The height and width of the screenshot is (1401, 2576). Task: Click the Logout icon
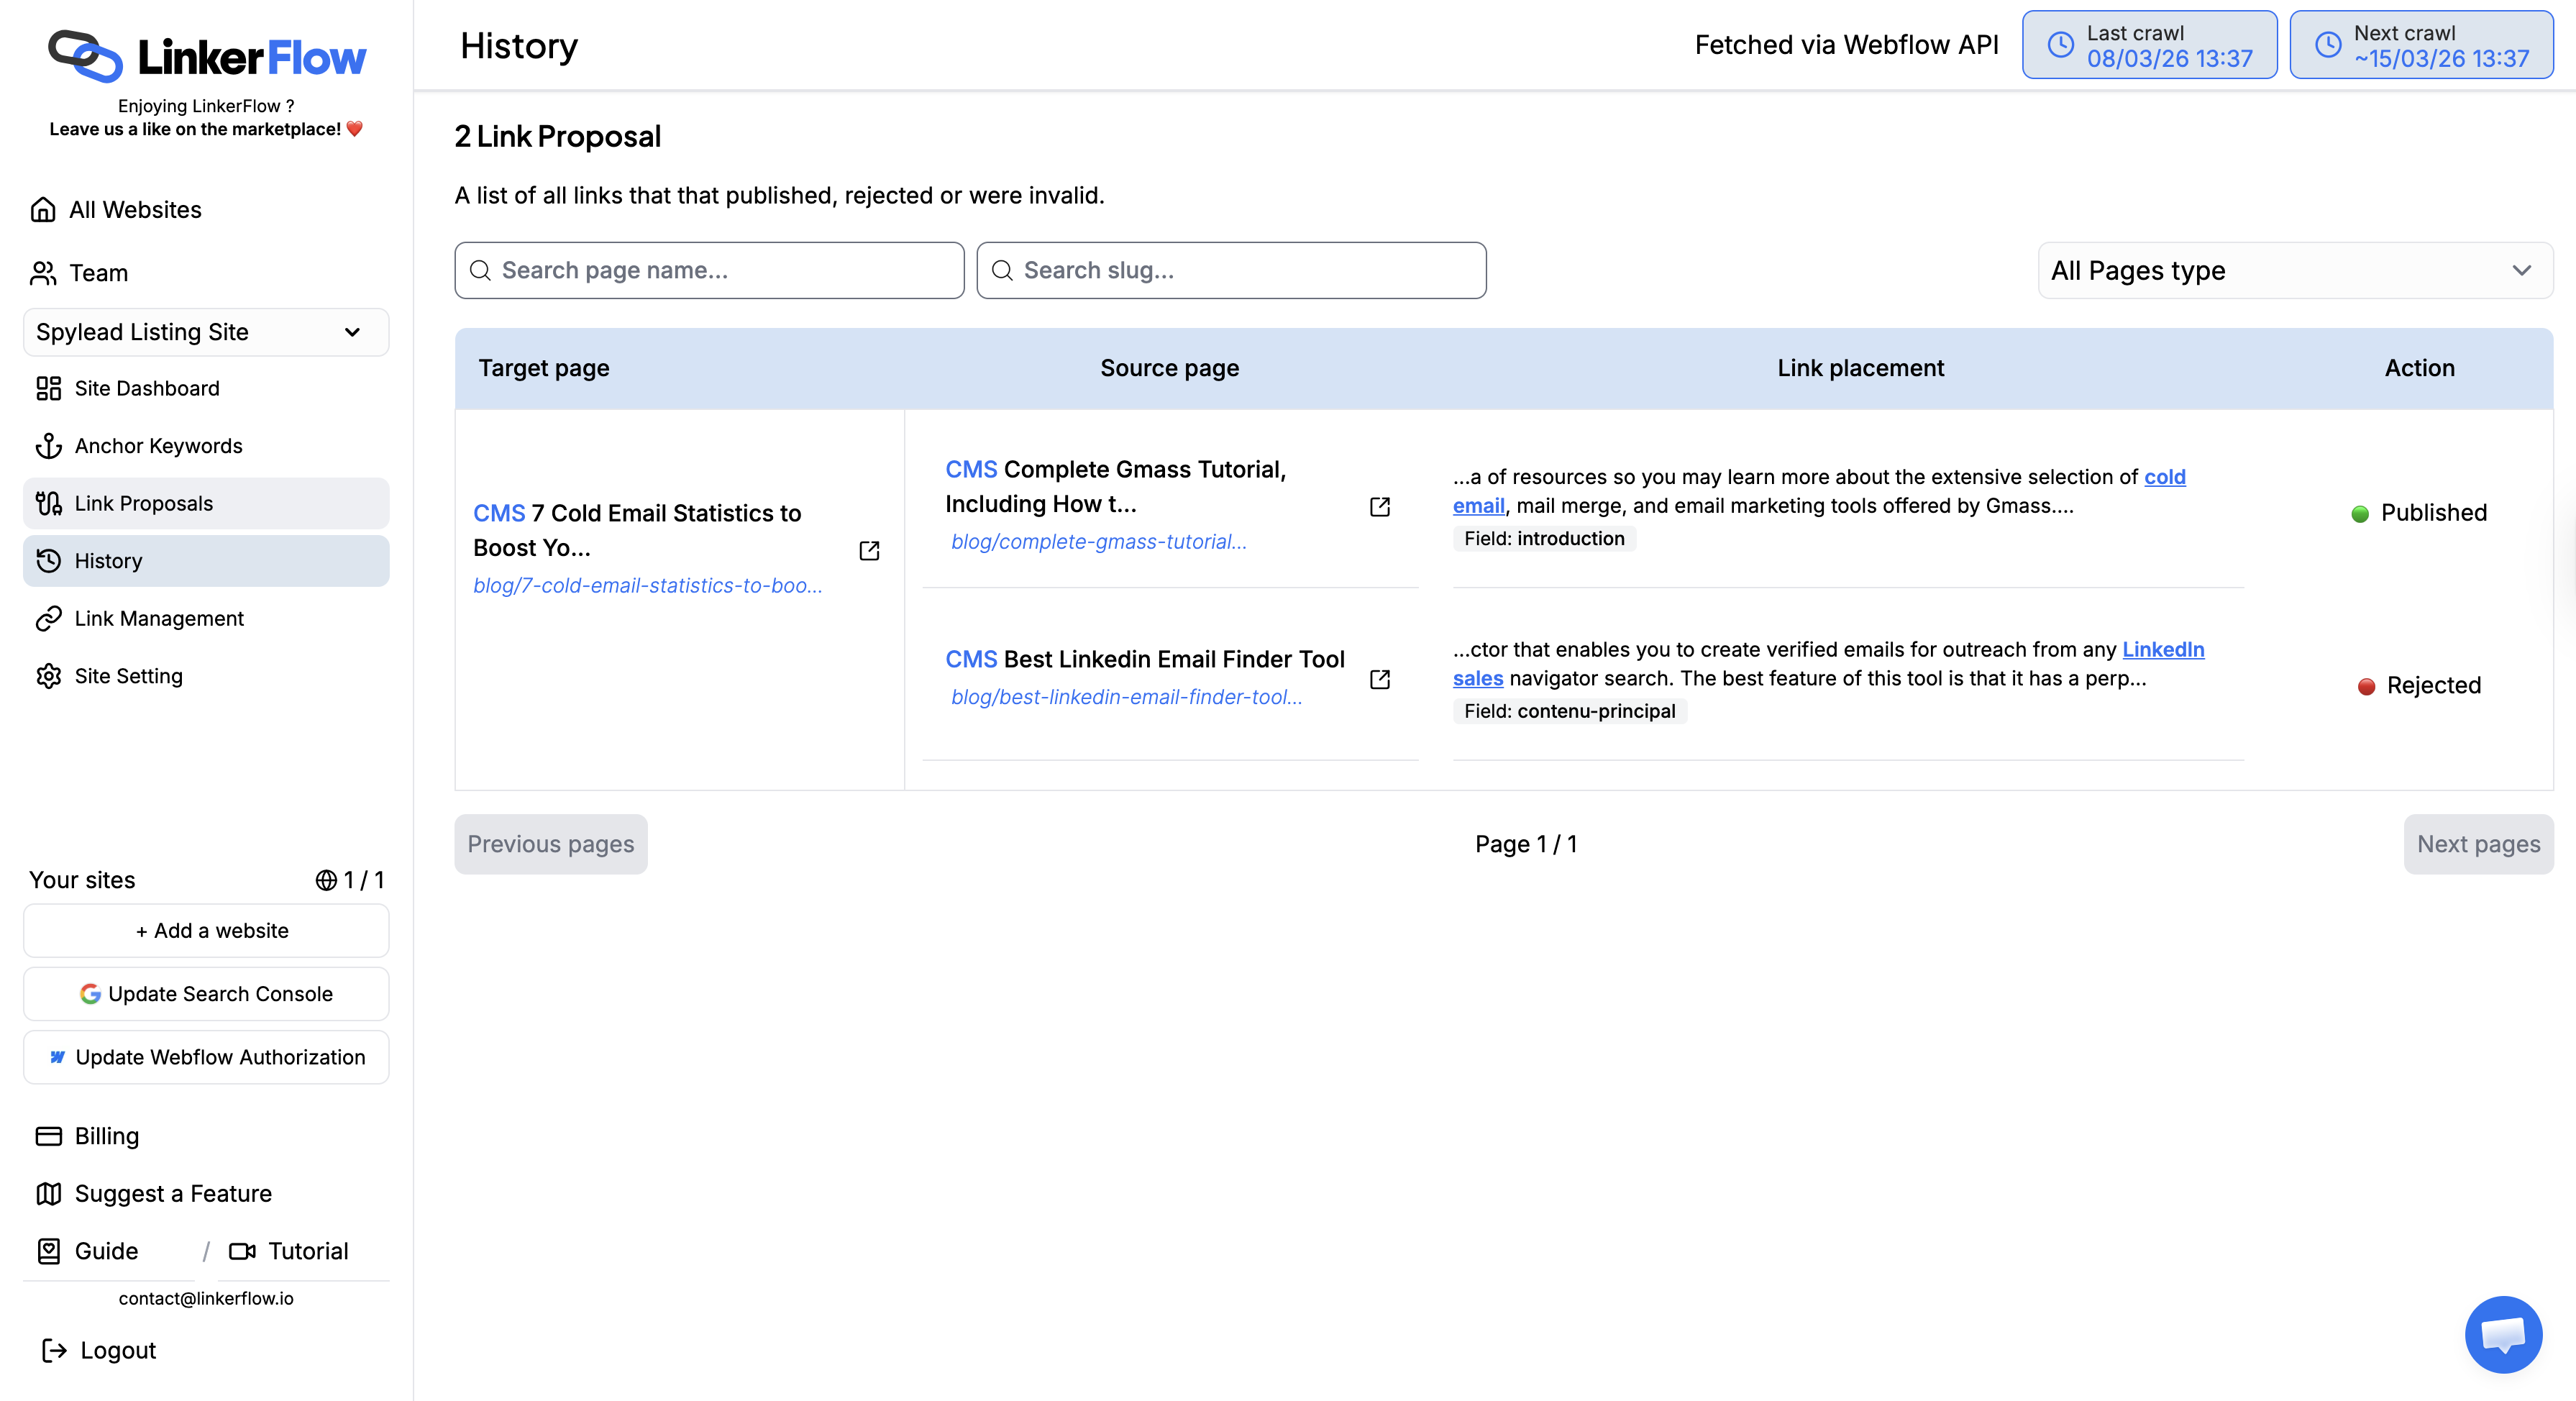tap(54, 1350)
